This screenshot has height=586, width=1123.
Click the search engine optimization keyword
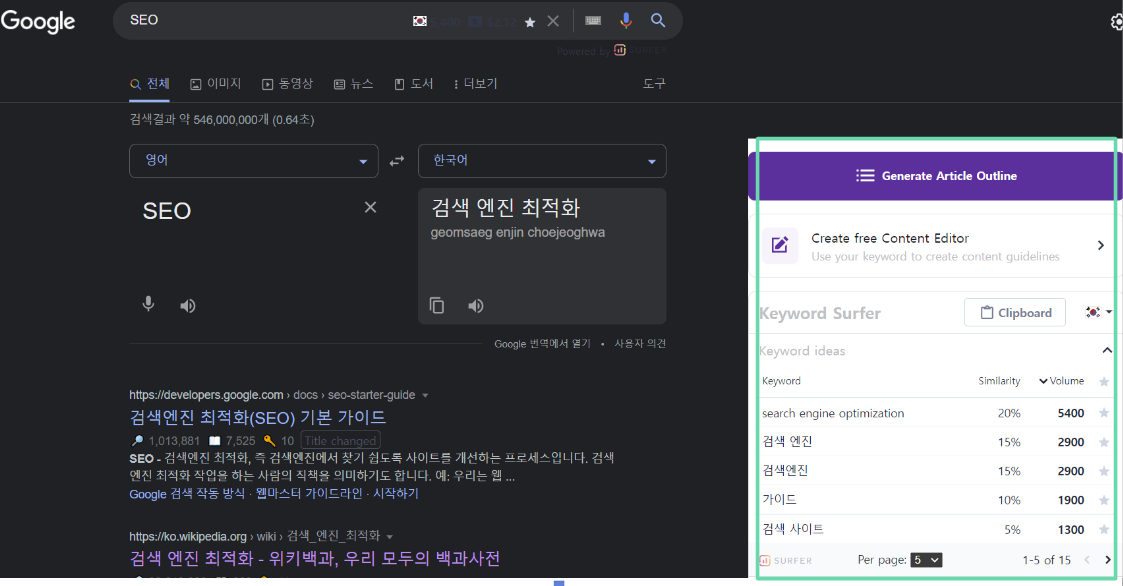pos(833,413)
